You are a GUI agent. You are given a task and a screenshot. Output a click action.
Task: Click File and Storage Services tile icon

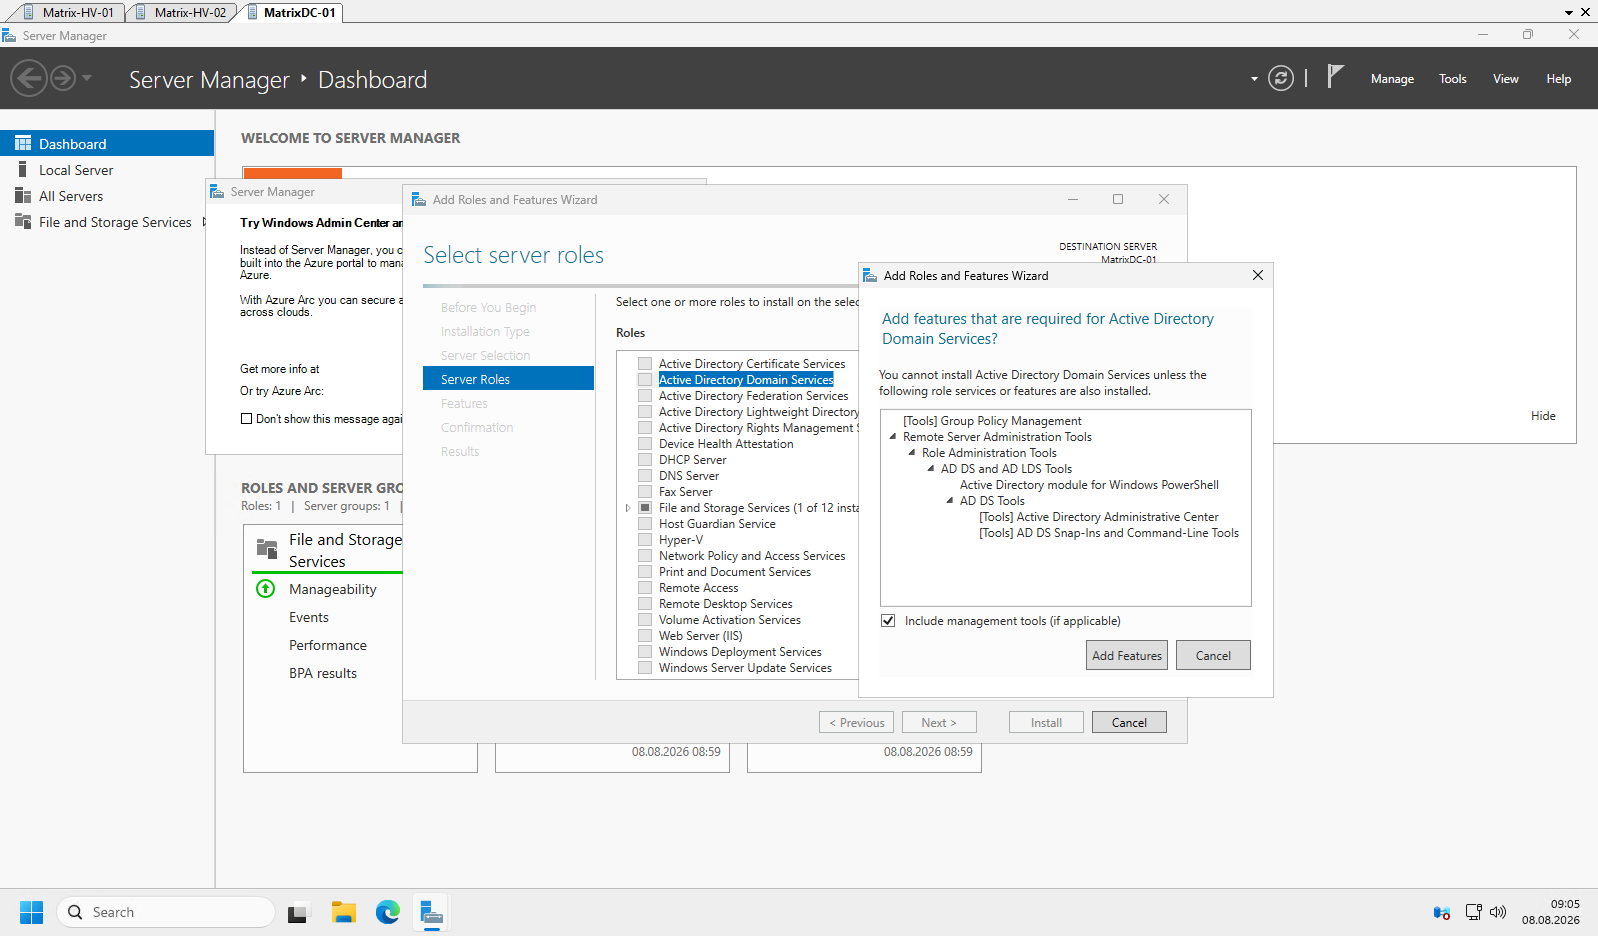[x=267, y=548]
